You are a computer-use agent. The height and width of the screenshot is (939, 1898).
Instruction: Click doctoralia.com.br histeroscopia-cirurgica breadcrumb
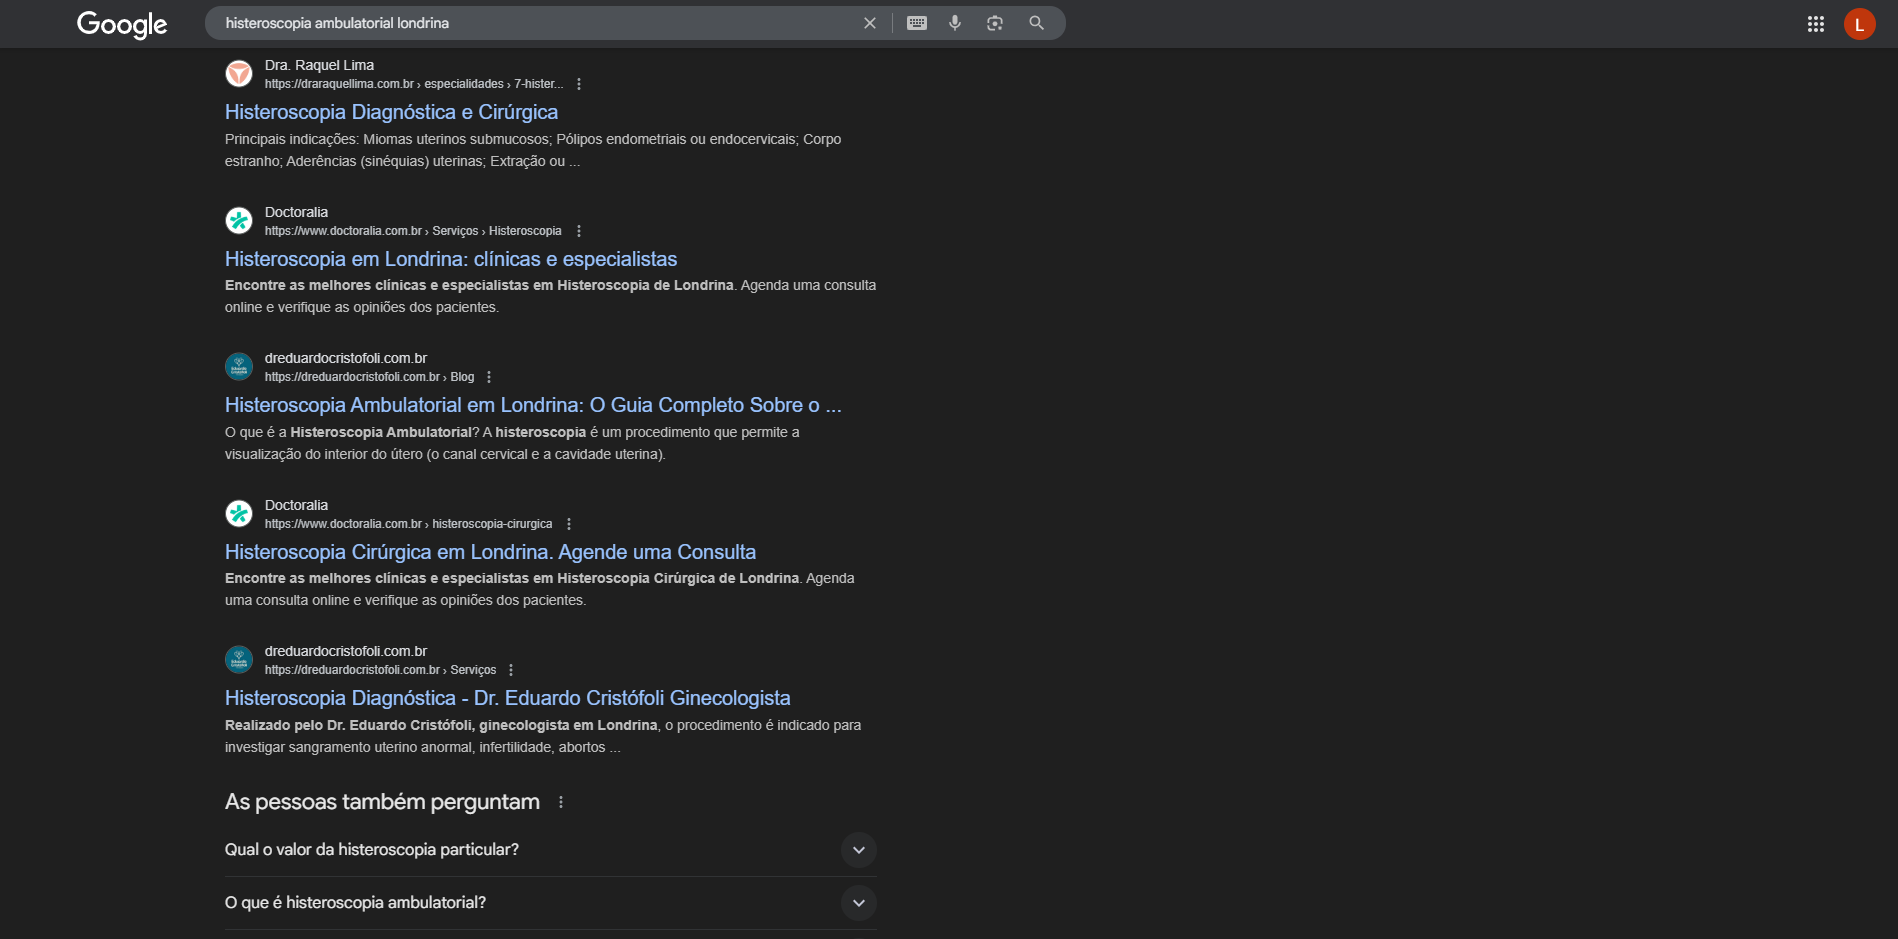pos(408,524)
